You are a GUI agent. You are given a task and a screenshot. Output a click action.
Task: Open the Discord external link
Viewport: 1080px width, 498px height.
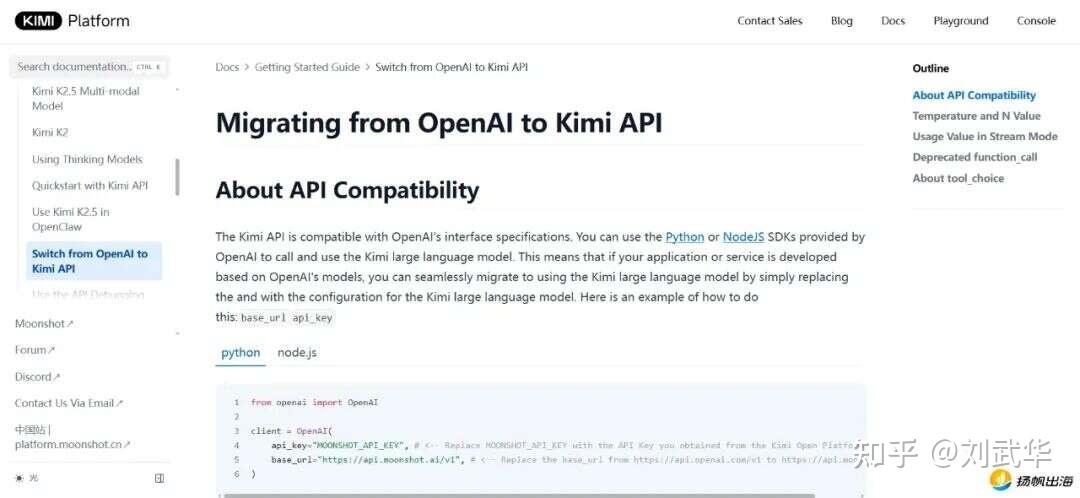[x=37, y=377]
